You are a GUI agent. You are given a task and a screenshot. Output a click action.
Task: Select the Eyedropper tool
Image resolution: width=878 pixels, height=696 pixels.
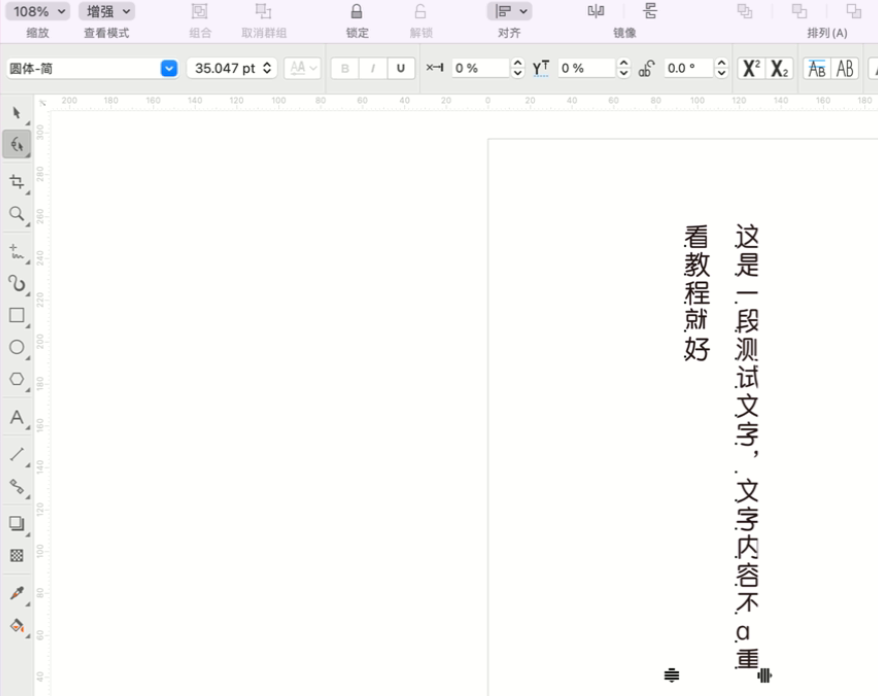16,593
